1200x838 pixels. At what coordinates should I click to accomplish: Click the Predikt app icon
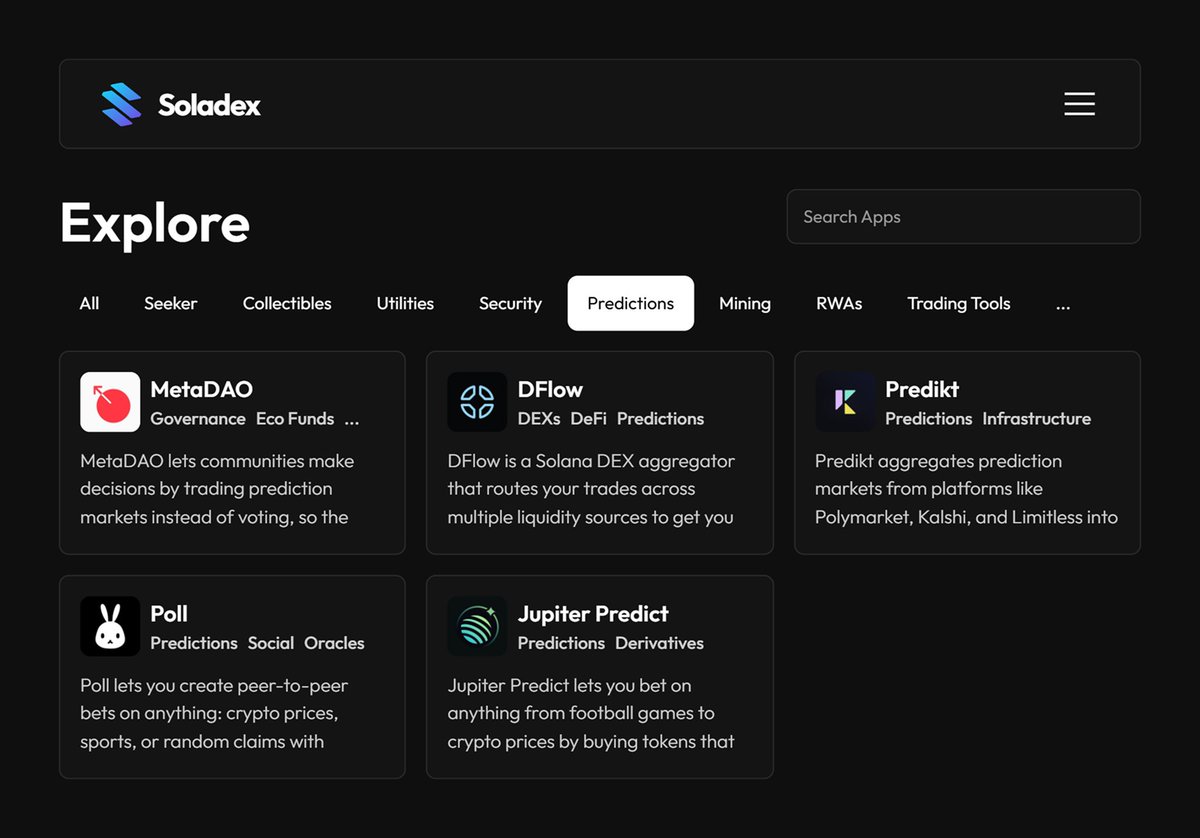point(845,402)
